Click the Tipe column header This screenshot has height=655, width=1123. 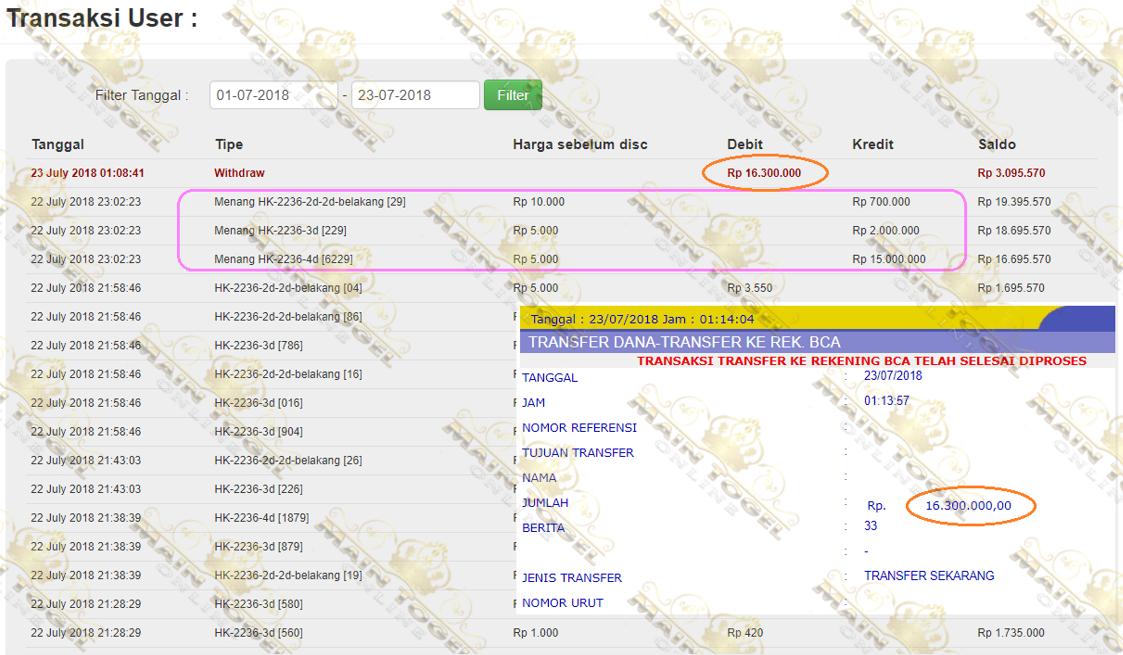tap(229, 144)
